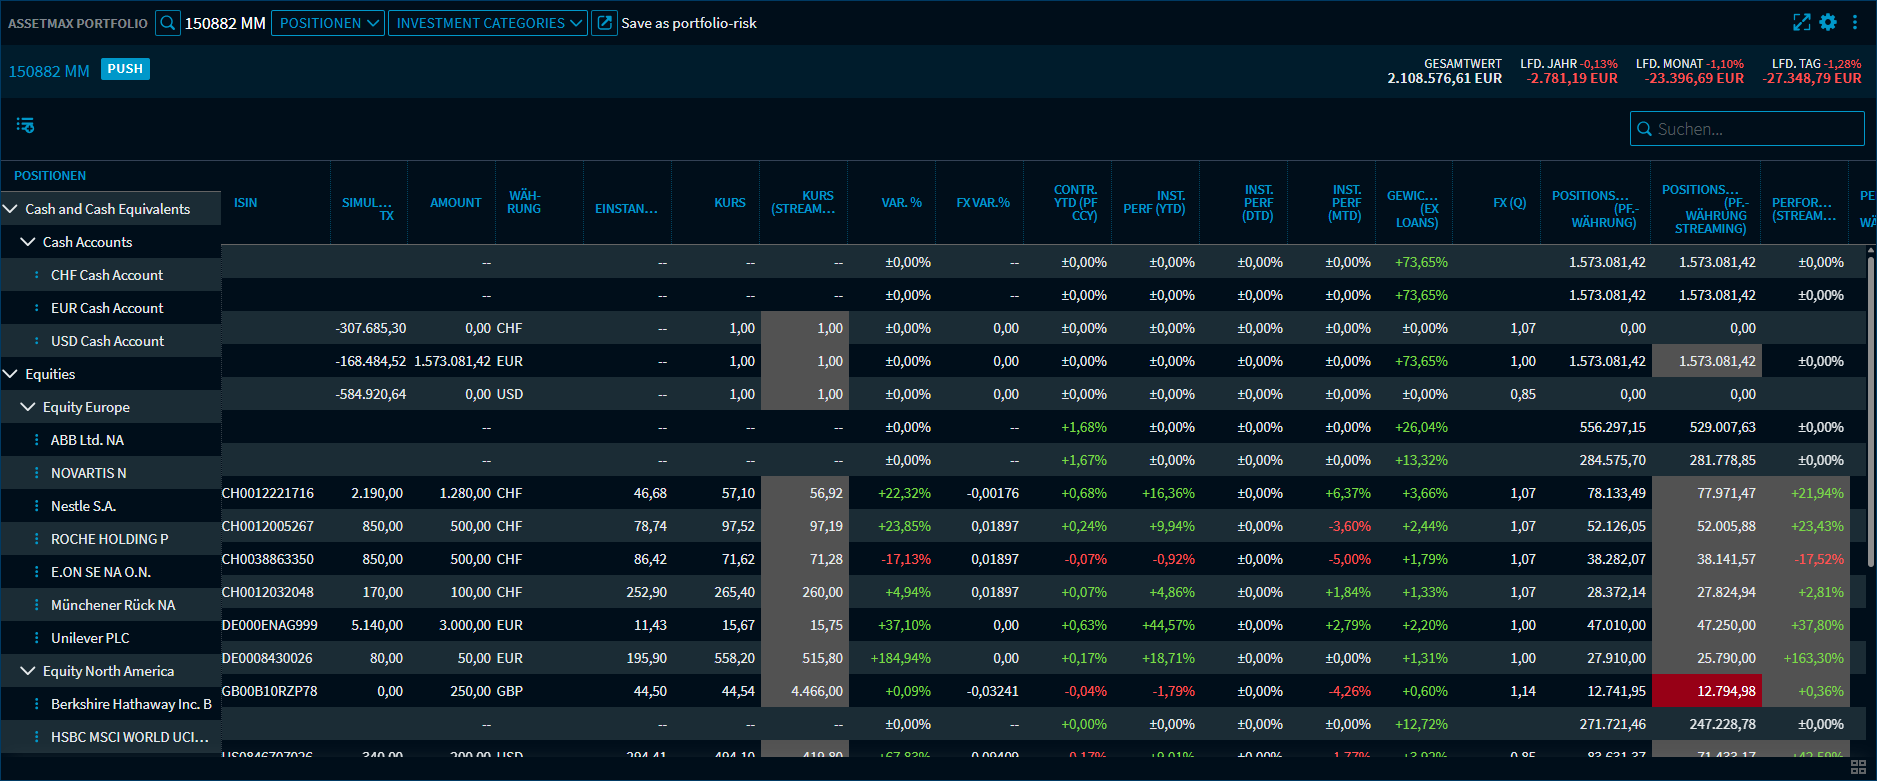This screenshot has height=781, width=1877.
Task: Collapse the Cash and Cash Equivalents group
Action: 11,209
